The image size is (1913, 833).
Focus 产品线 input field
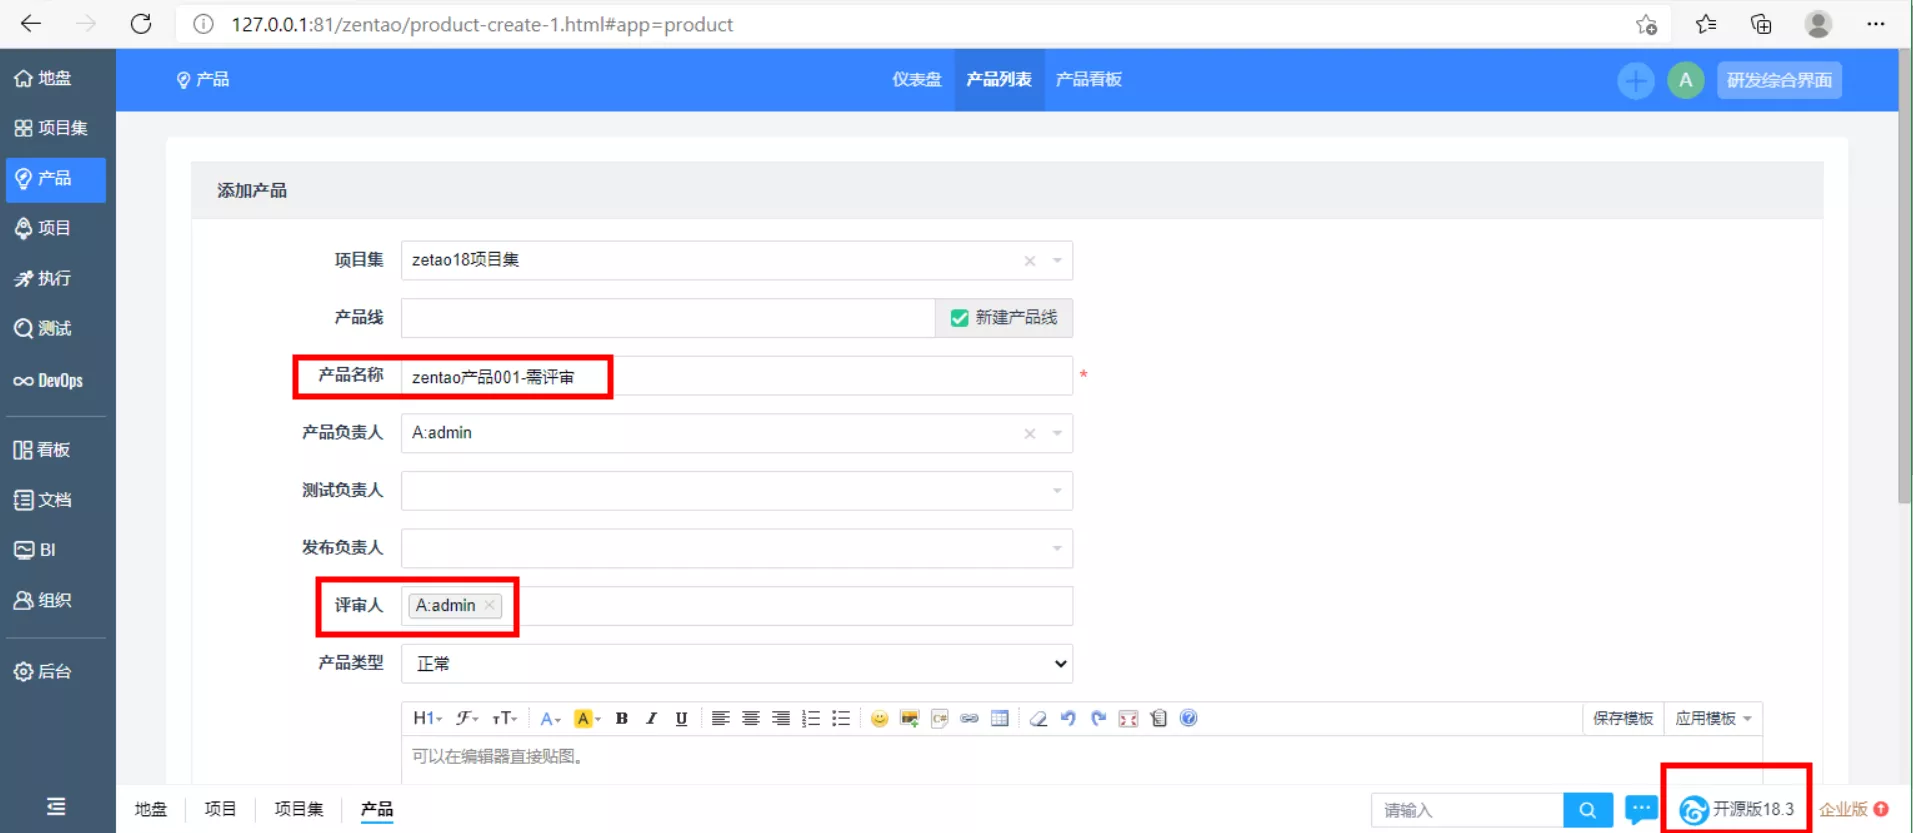click(668, 318)
